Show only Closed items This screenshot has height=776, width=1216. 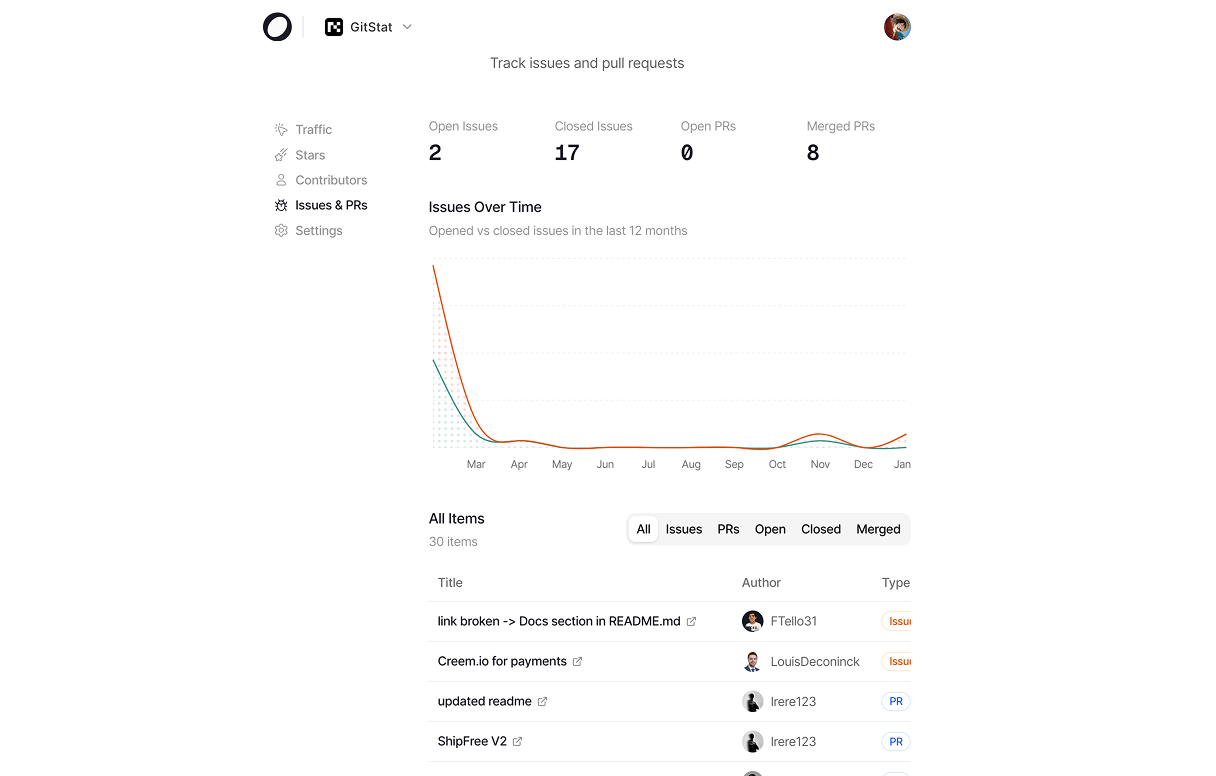[821, 529]
